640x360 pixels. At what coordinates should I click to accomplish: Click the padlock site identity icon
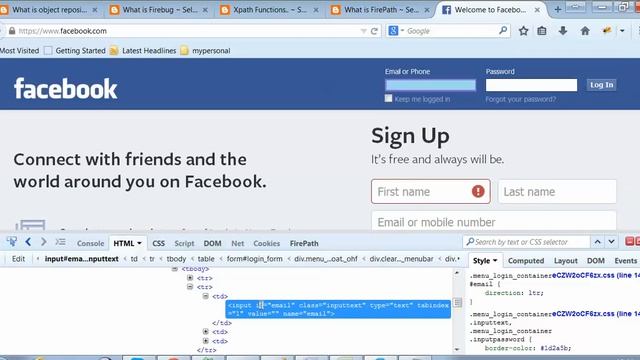12,31
